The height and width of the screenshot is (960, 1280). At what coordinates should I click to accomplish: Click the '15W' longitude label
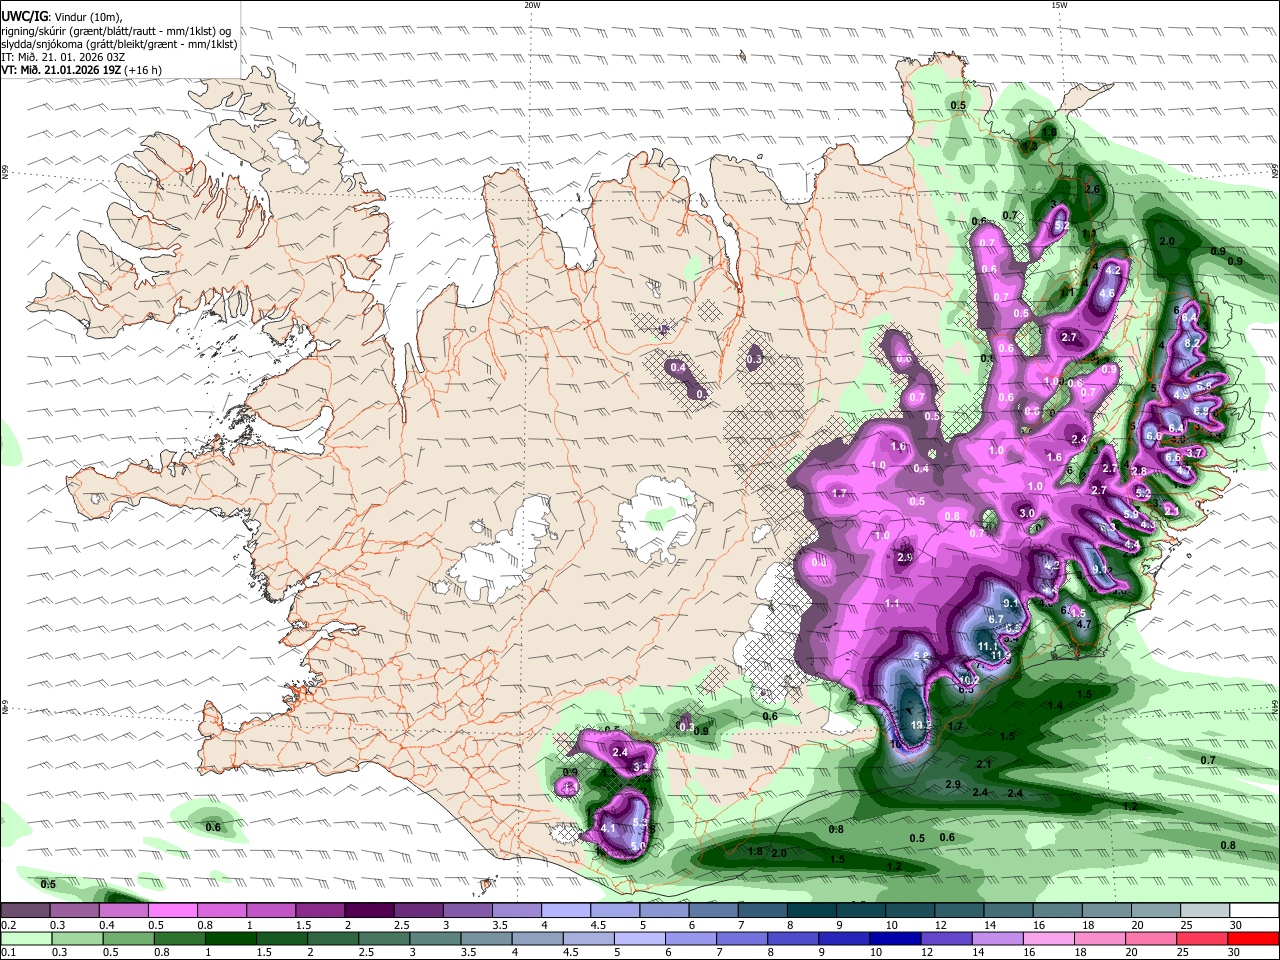coord(1059,5)
